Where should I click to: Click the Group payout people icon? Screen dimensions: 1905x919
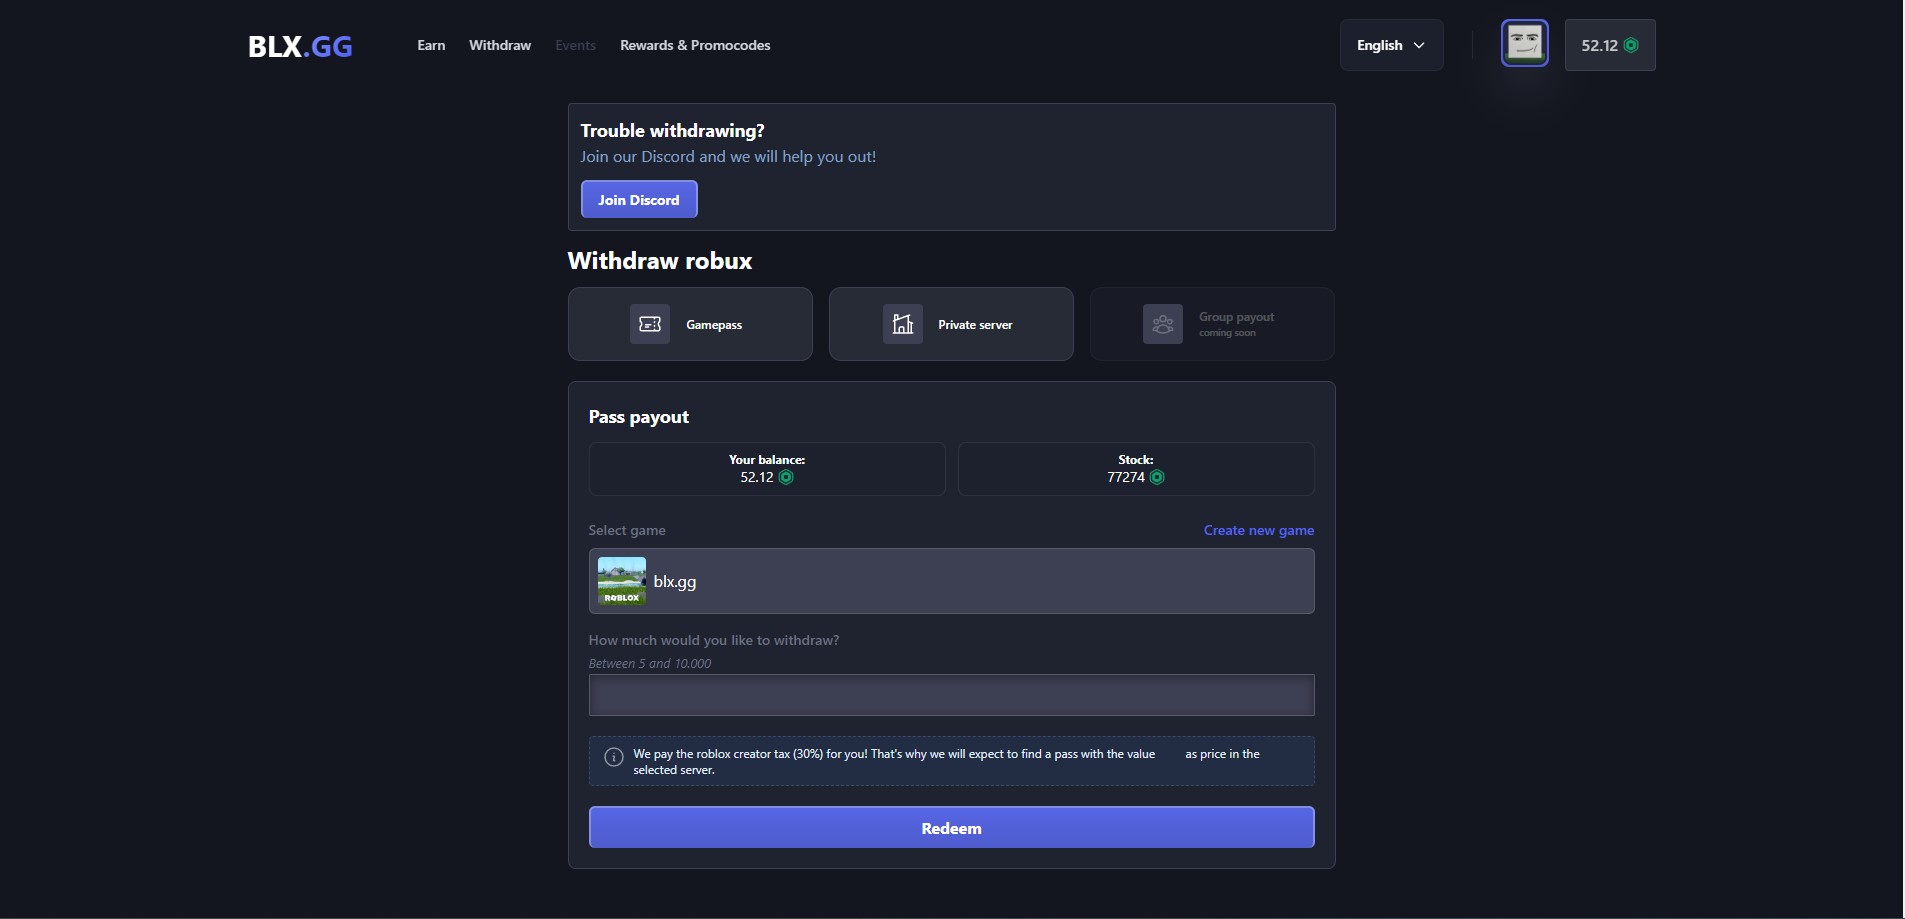coord(1163,324)
